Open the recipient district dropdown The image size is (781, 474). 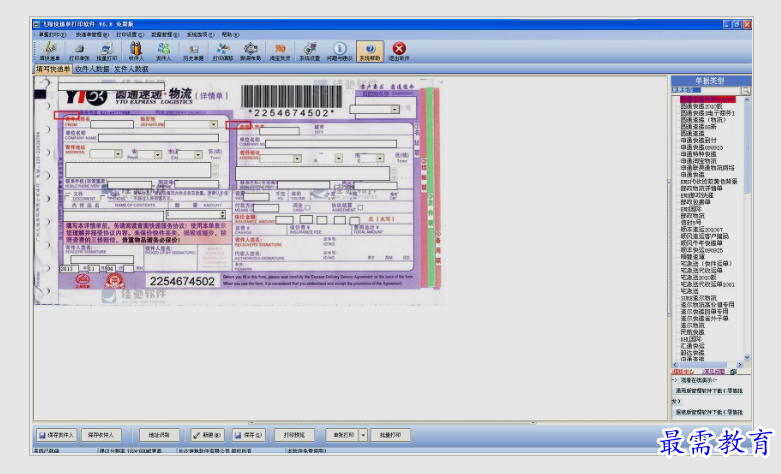(380, 158)
